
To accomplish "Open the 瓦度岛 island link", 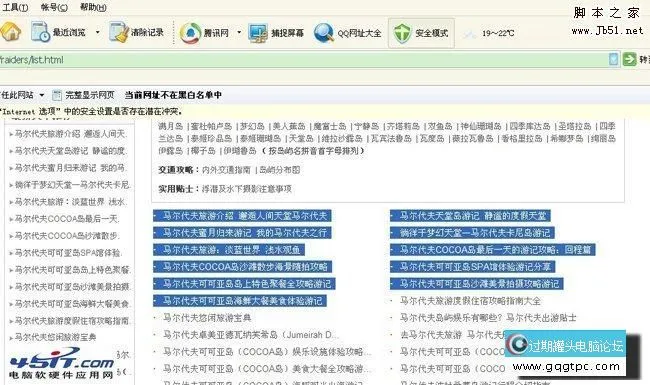I will click(432, 138).
